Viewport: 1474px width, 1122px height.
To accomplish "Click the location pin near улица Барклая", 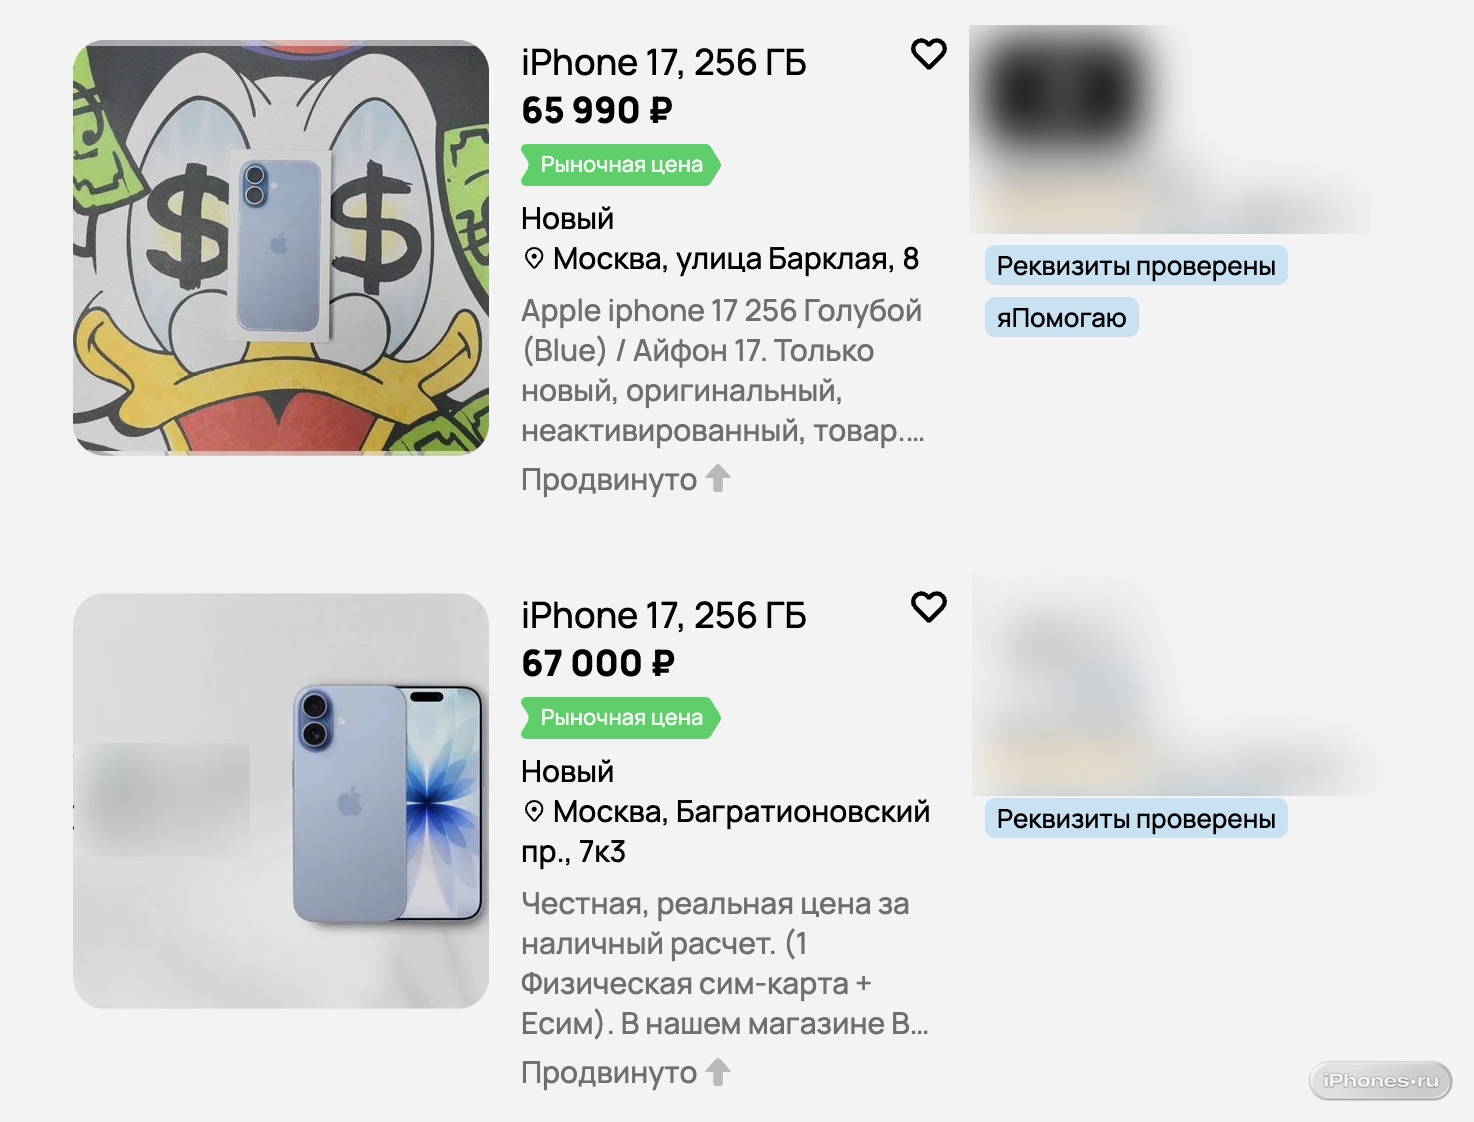I will click(534, 259).
